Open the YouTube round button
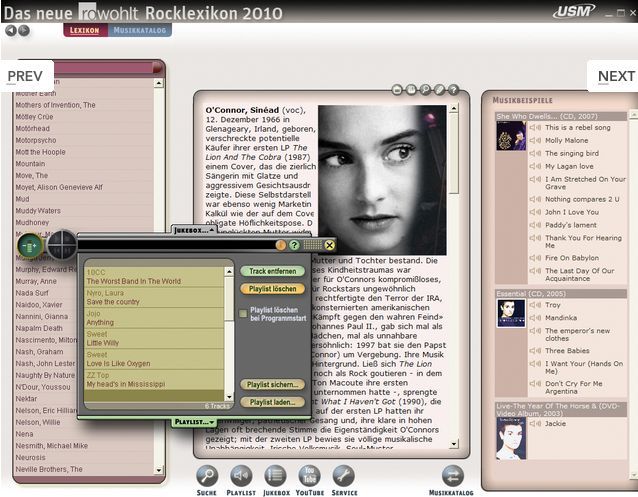 click(310, 476)
